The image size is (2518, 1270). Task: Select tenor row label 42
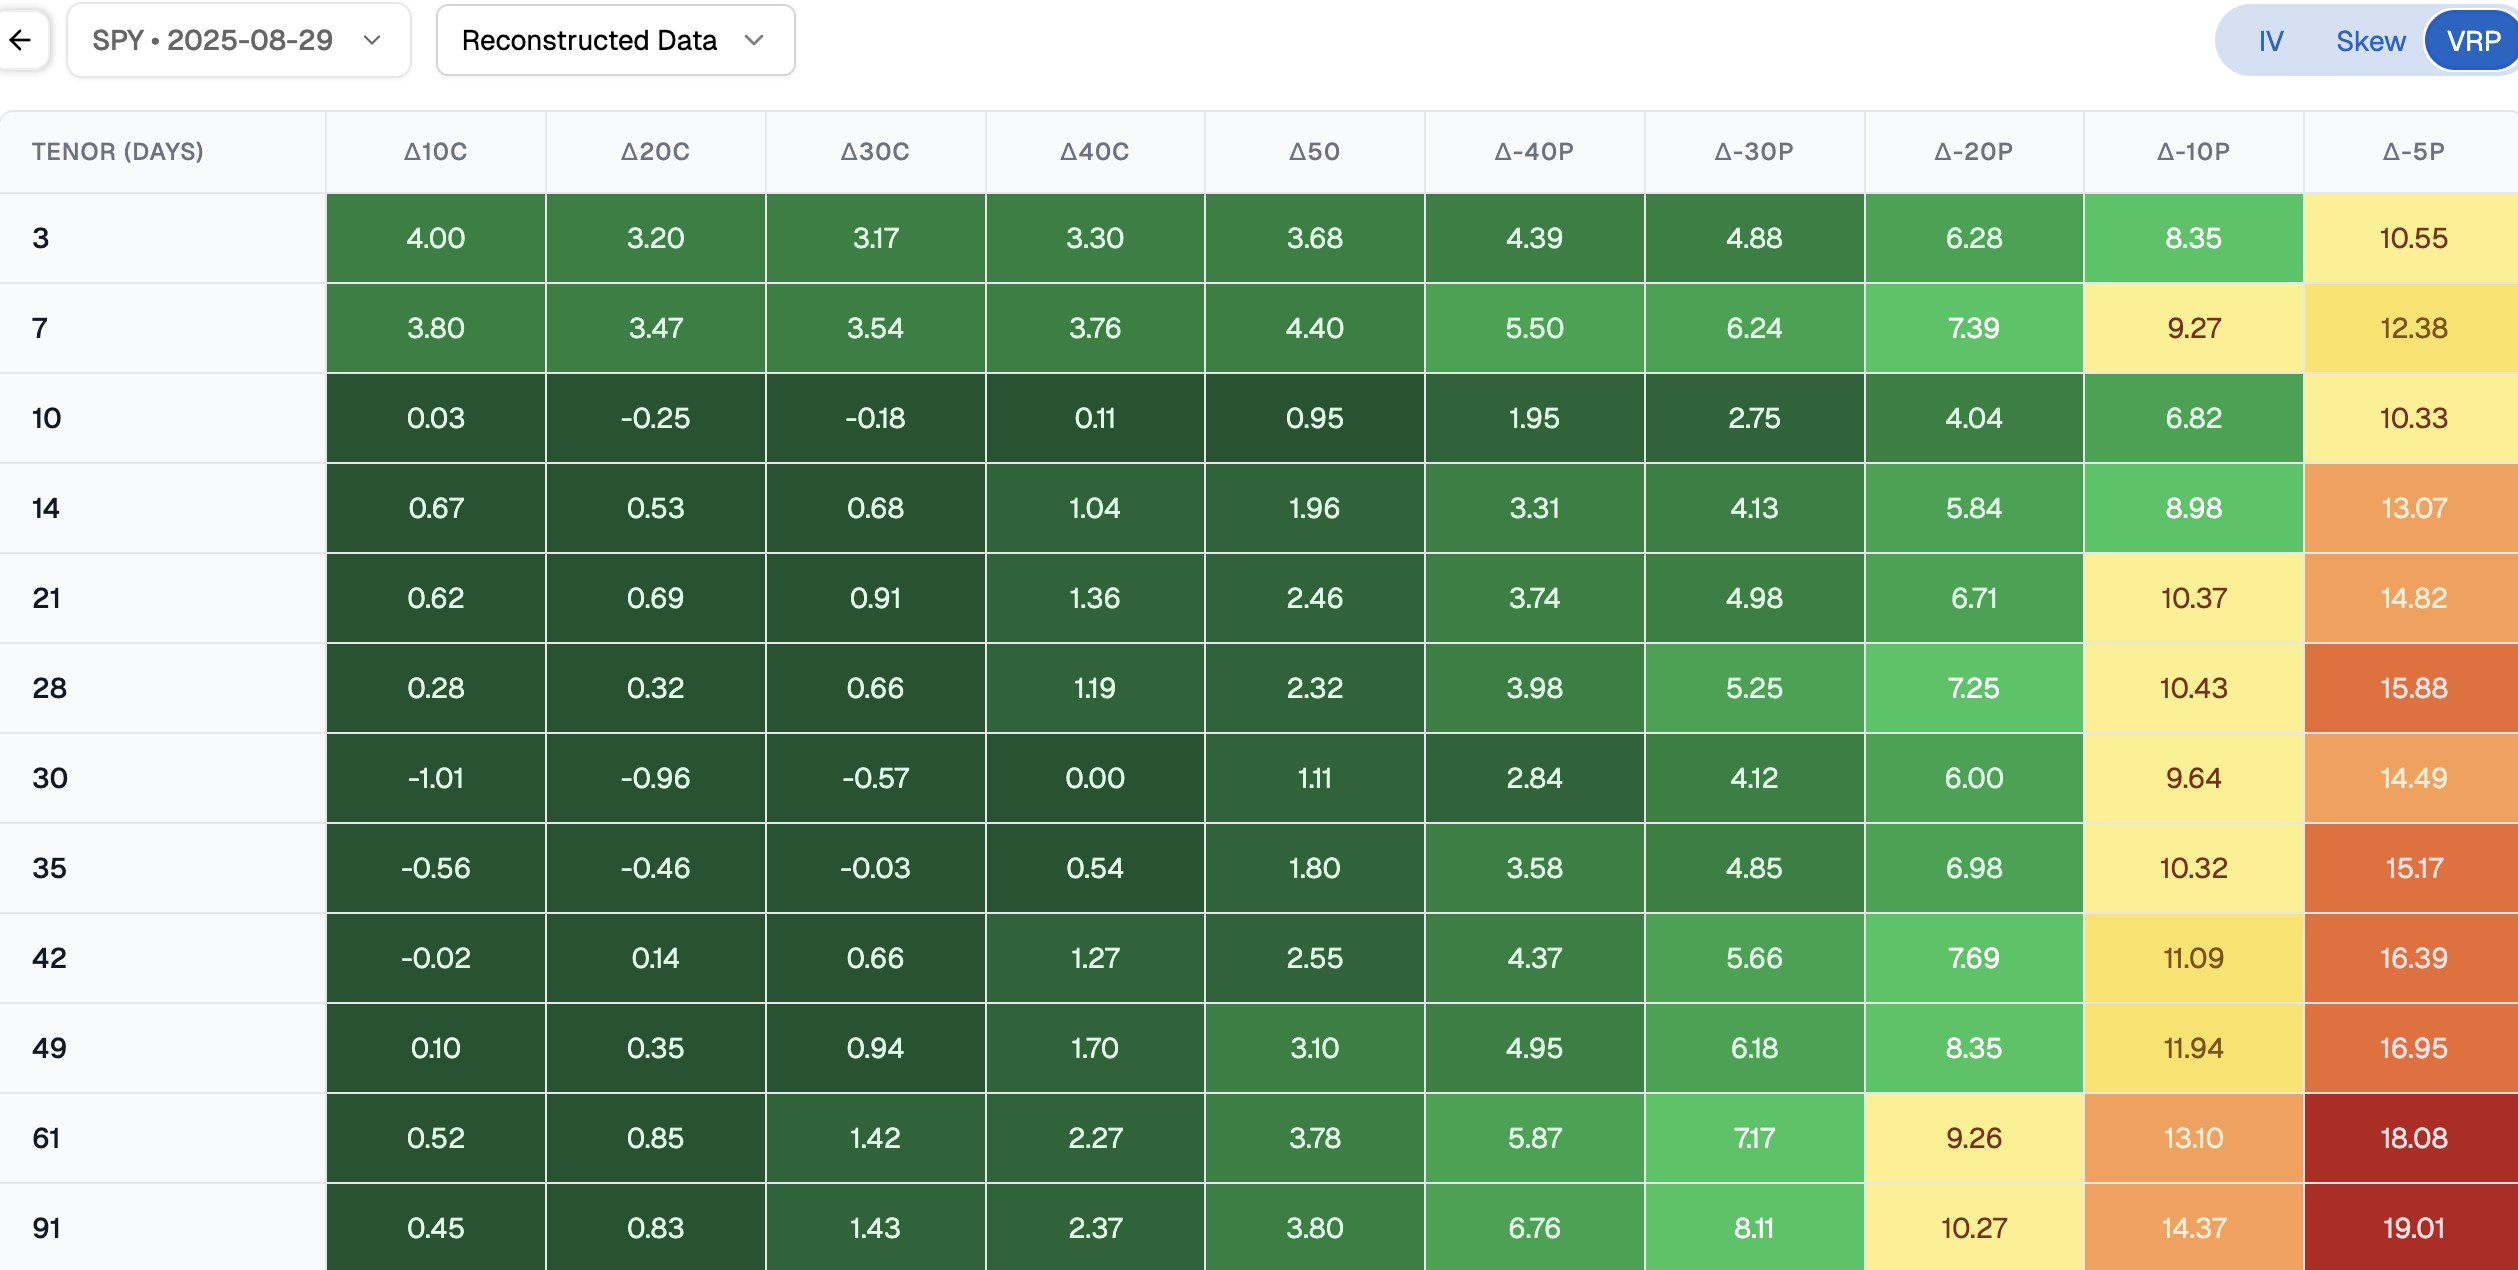(x=49, y=957)
